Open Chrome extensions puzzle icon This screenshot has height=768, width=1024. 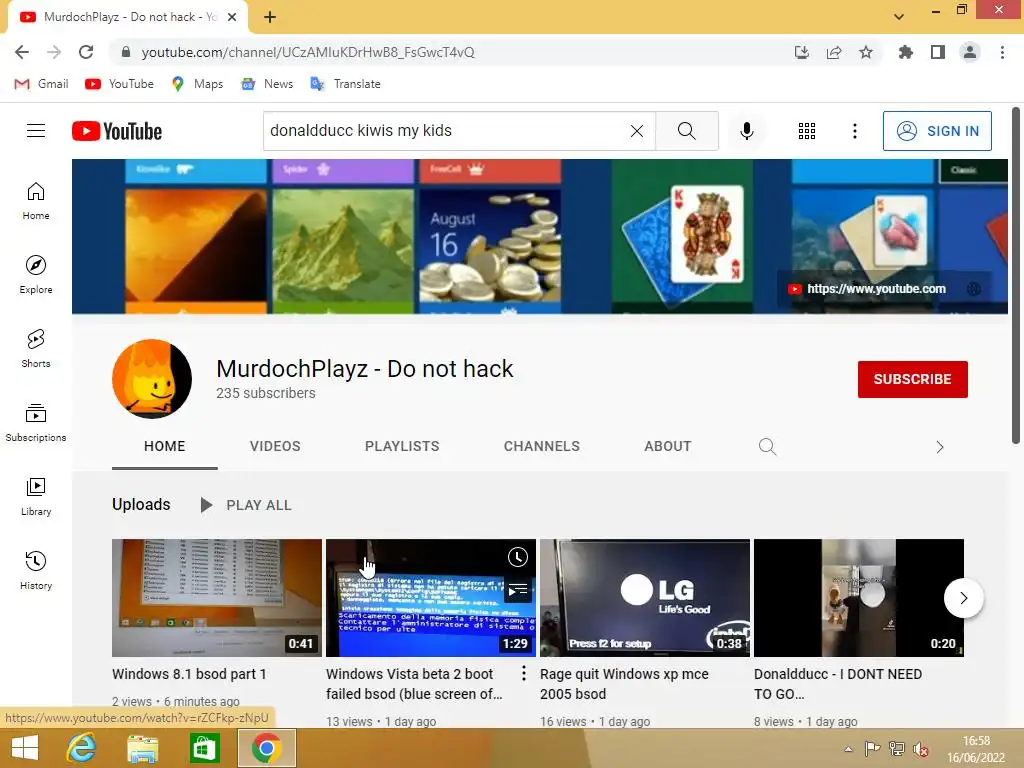905,52
